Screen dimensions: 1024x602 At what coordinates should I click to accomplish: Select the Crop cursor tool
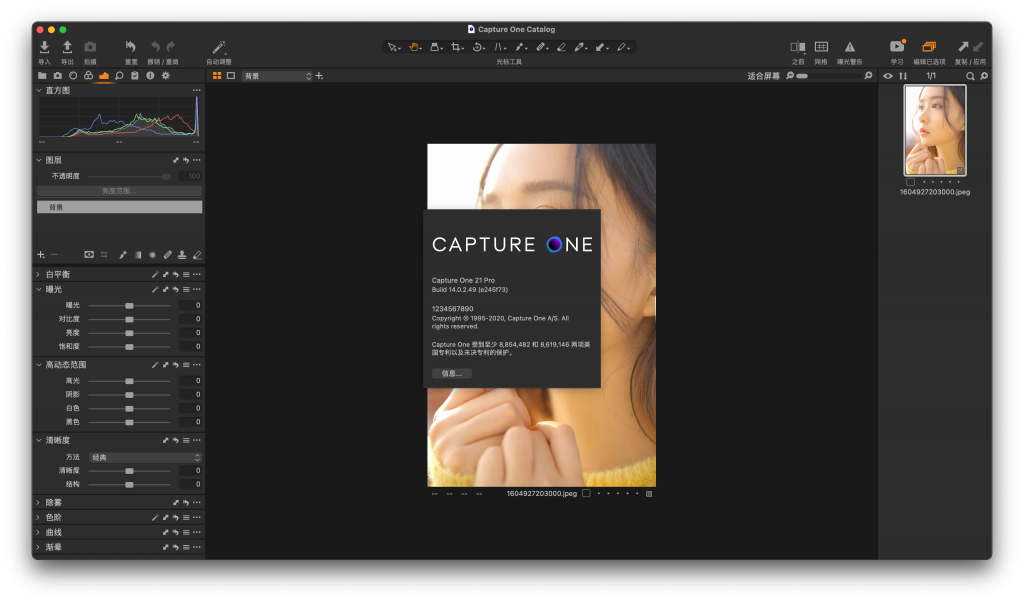(x=456, y=47)
